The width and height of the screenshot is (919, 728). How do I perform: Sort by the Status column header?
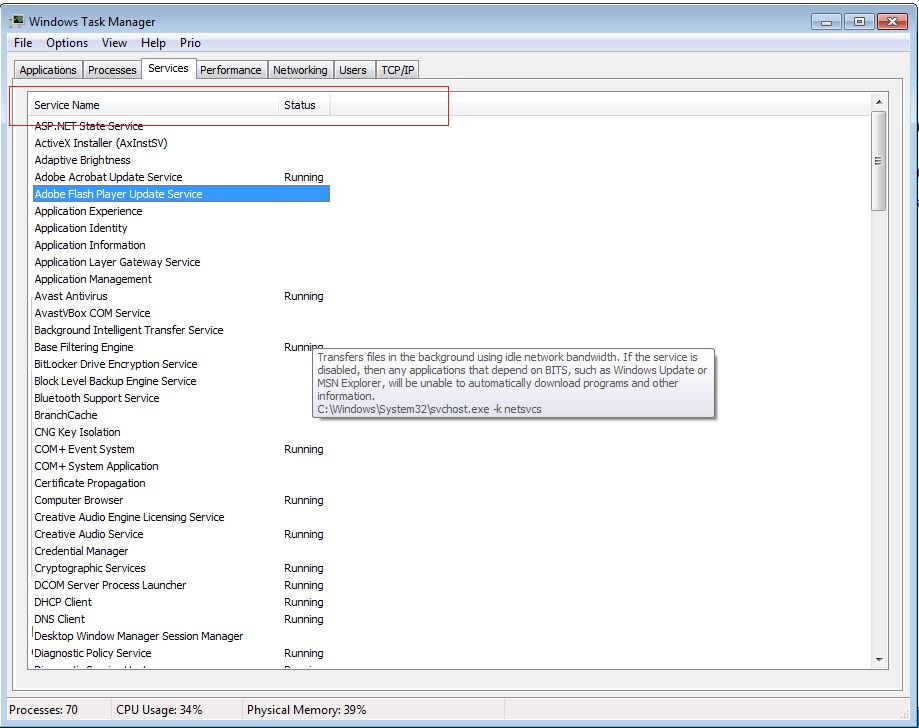[304, 105]
